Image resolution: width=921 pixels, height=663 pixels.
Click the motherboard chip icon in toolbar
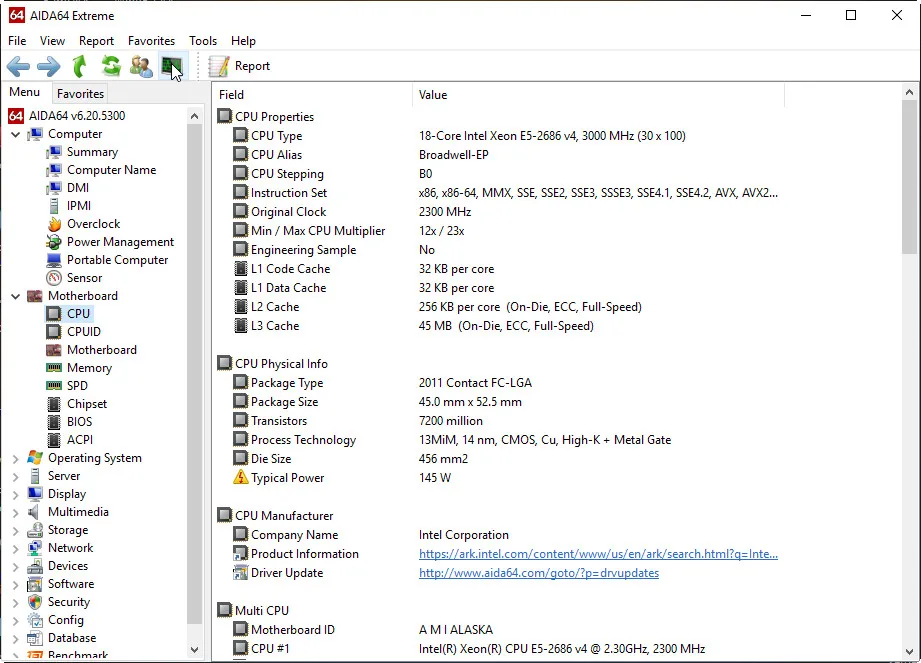point(172,67)
